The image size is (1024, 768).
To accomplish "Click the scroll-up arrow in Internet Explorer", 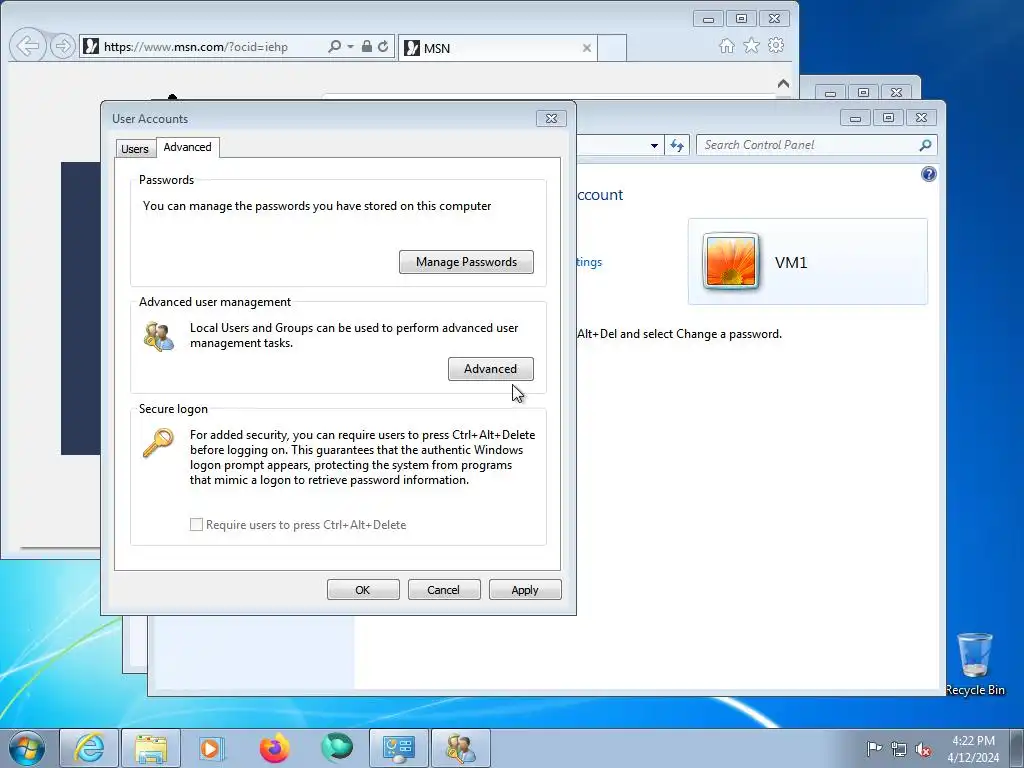I will [x=783, y=84].
